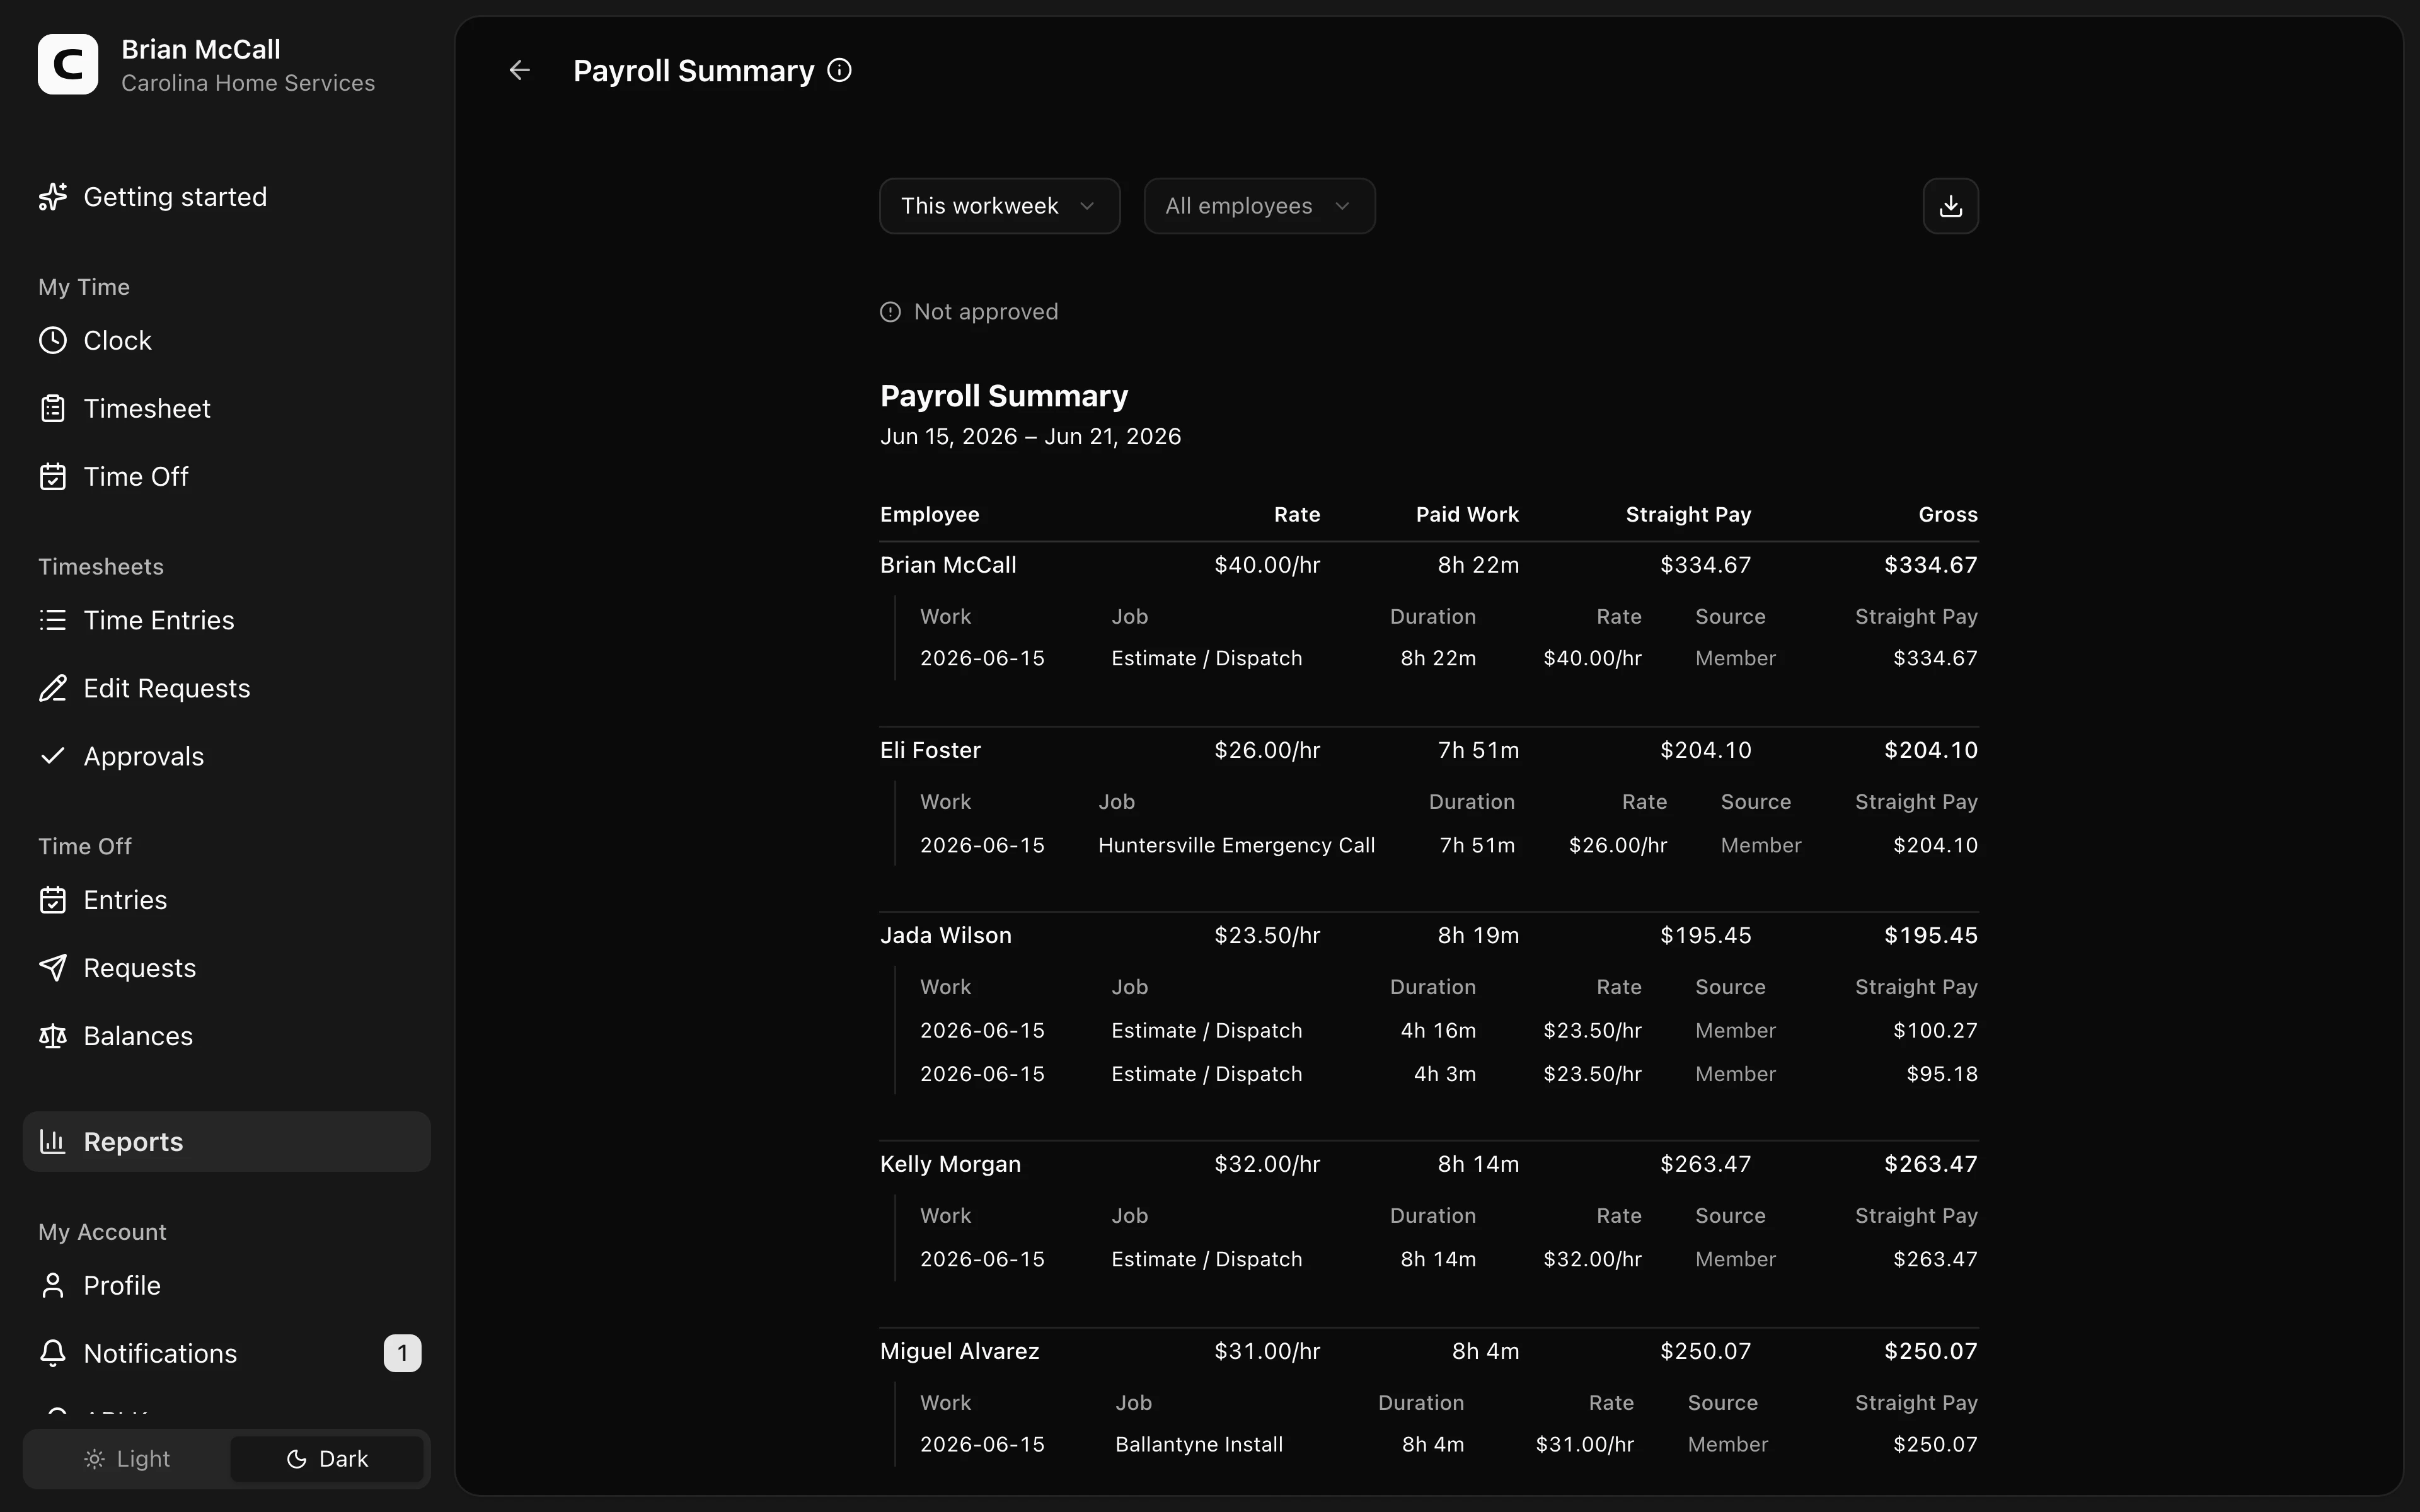Open Getting started page

(x=227, y=197)
